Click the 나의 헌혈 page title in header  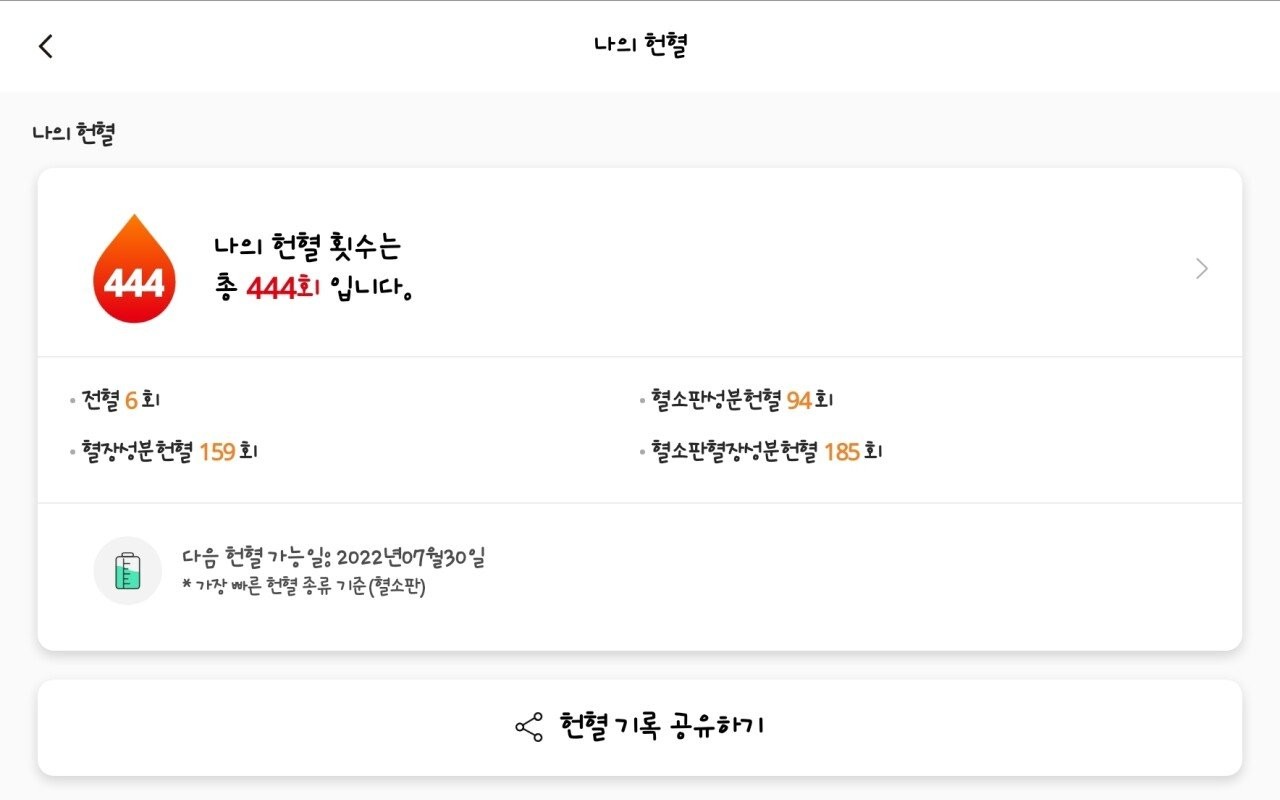coord(640,46)
